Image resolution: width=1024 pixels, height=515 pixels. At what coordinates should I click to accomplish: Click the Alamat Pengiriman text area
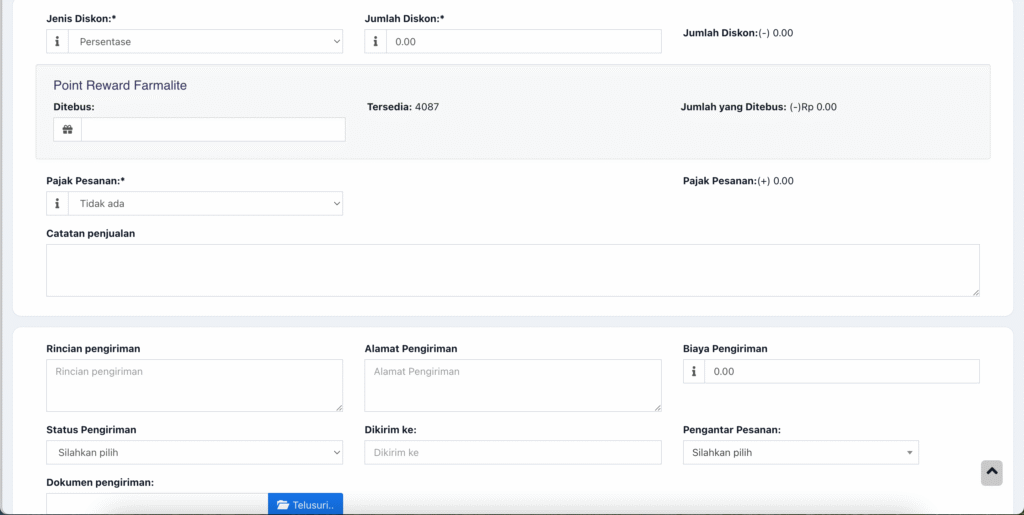(512, 385)
